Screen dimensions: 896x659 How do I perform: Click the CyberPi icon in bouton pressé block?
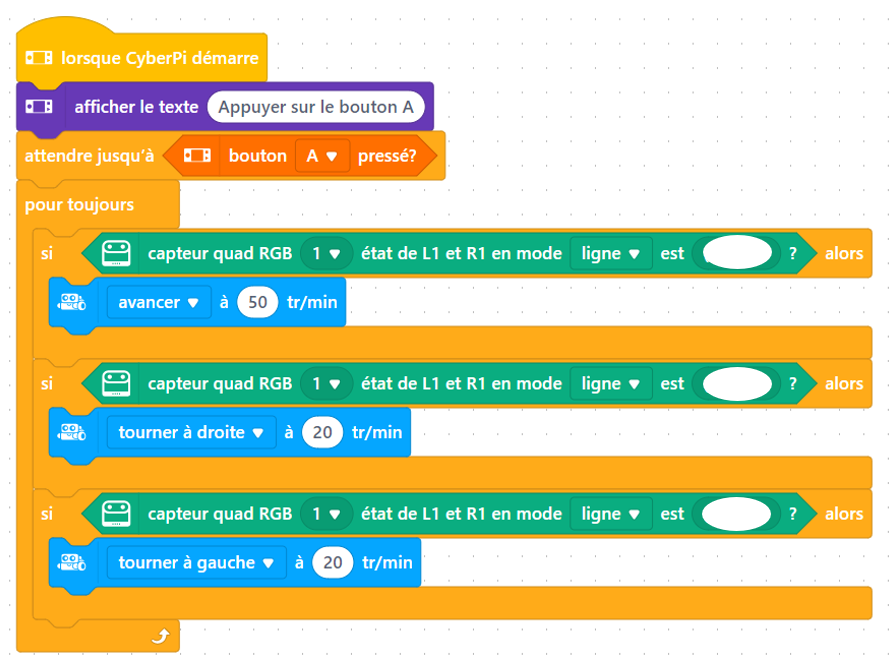coord(198,156)
